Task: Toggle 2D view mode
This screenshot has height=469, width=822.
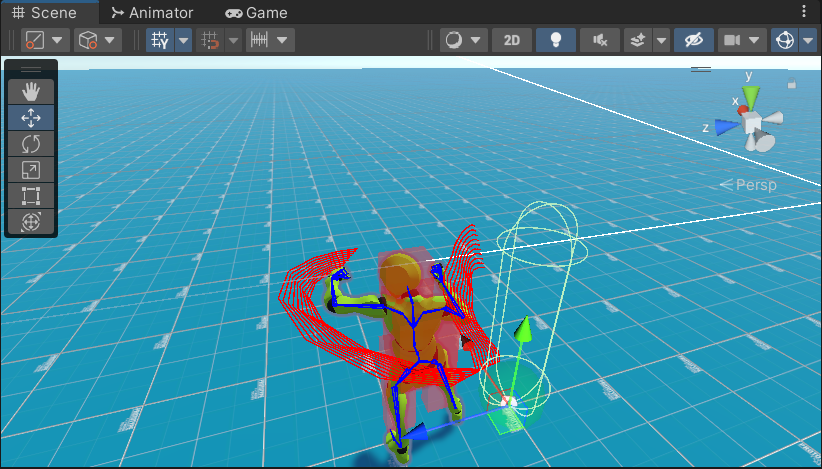Action: [512, 40]
